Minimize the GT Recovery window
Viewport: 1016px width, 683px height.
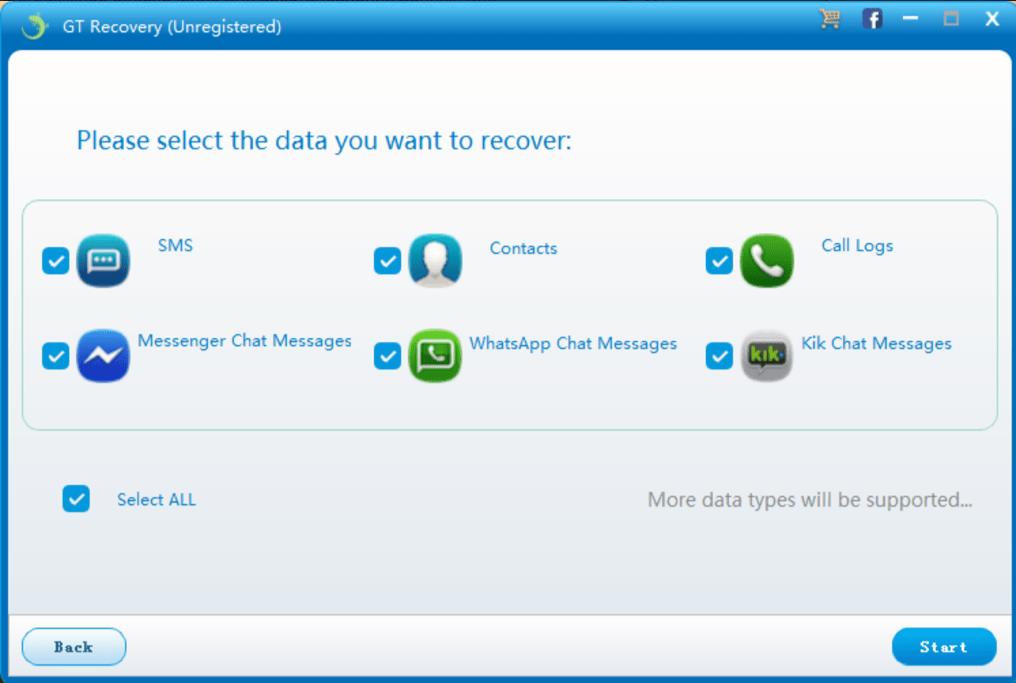pos(910,19)
